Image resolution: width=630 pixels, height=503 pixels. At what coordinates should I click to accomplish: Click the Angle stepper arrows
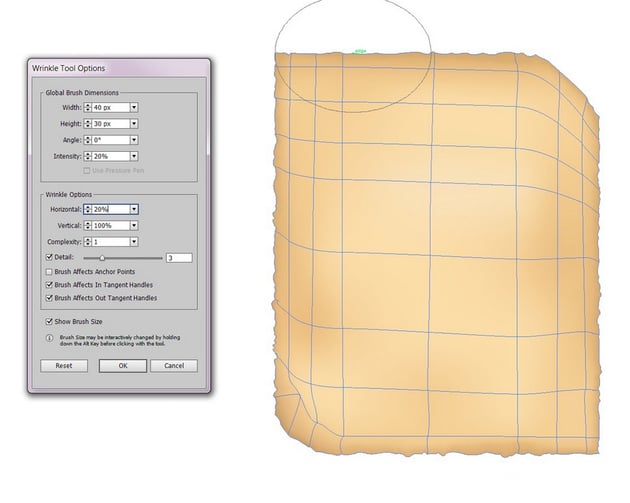tap(88, 140)
